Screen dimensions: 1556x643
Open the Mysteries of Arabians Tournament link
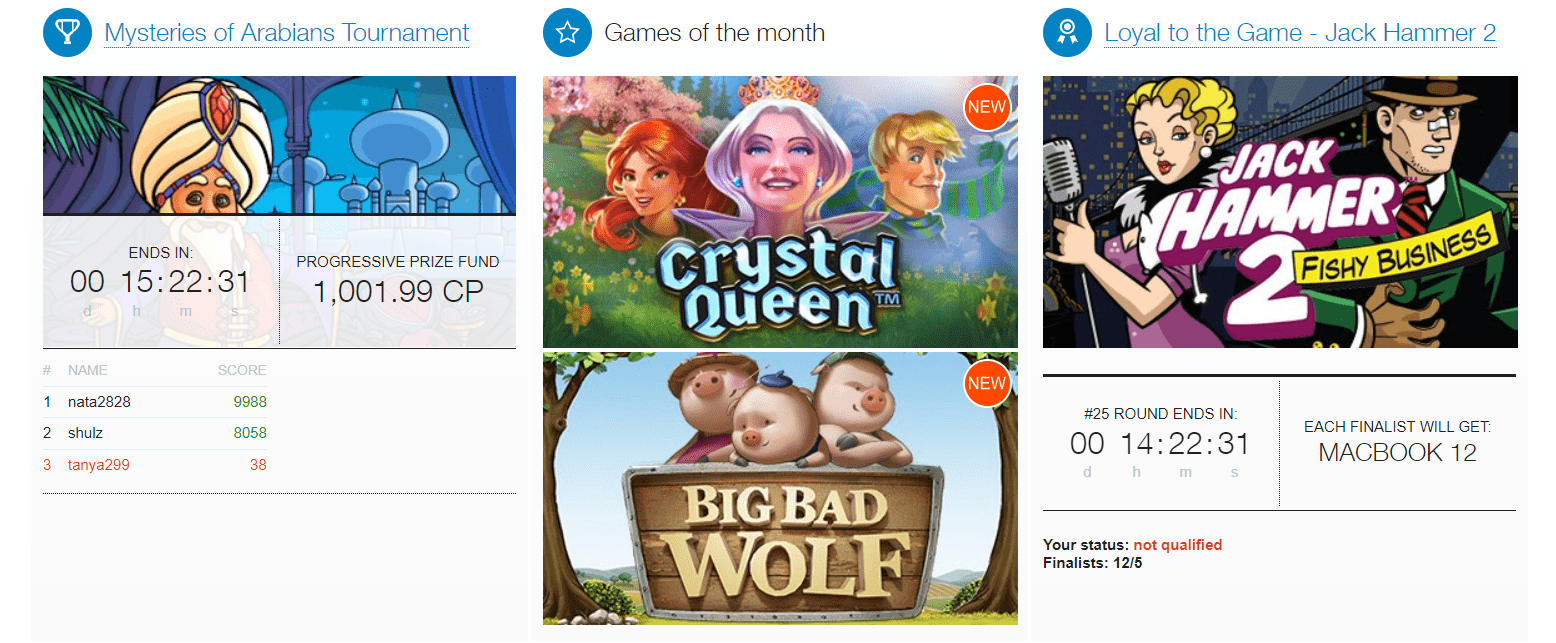(x=287, y=33)
